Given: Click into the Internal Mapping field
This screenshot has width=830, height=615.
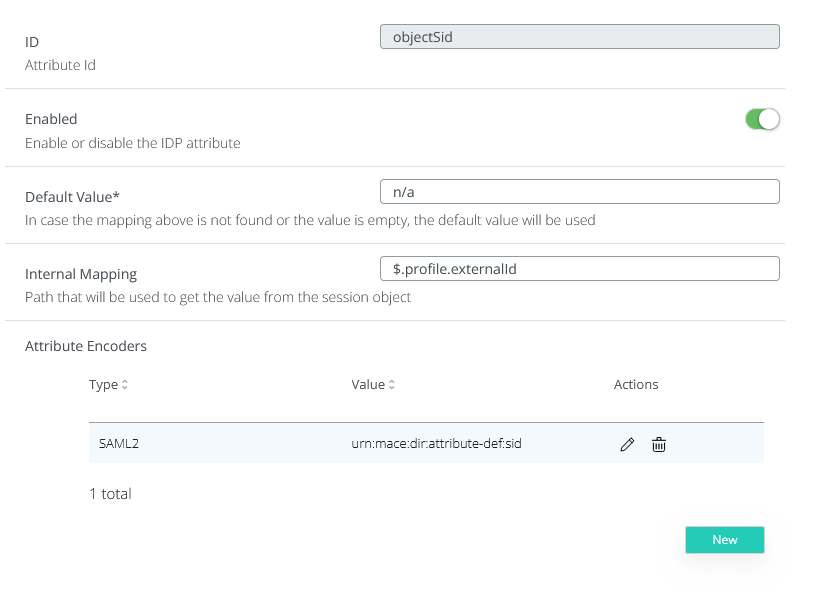Looking at the screenshot, I should pos(579,269).
